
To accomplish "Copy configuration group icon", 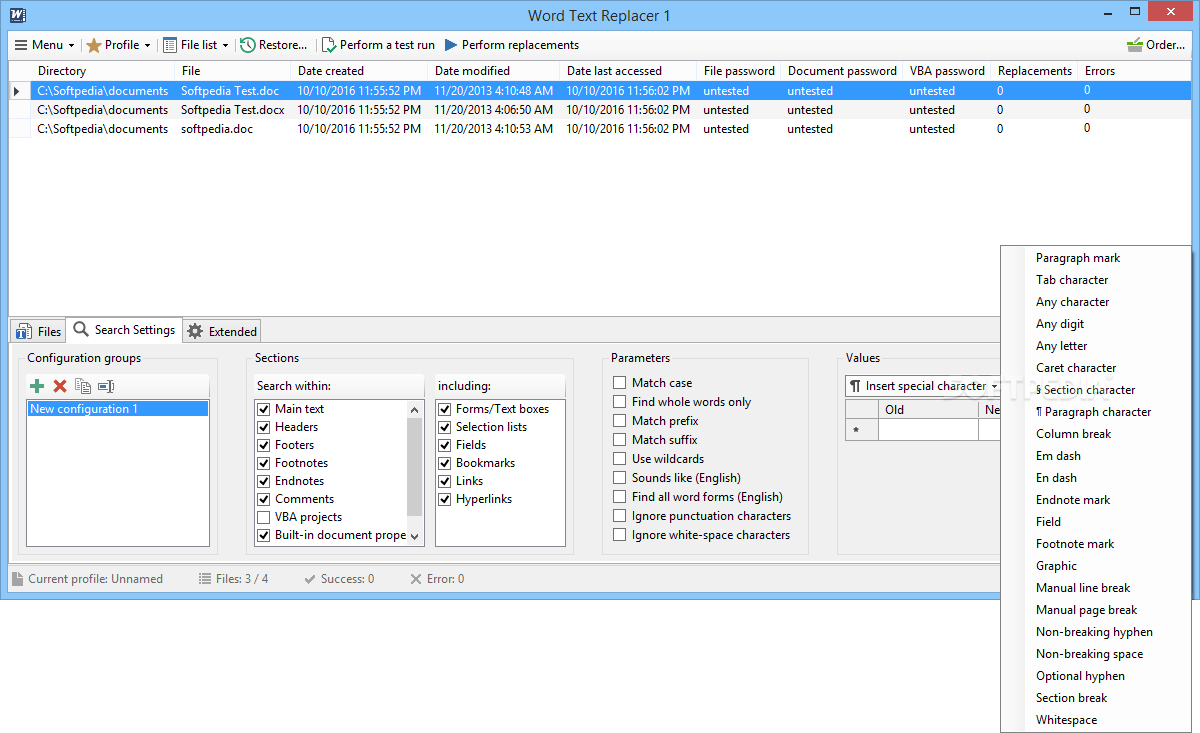I will pos(83,386).
